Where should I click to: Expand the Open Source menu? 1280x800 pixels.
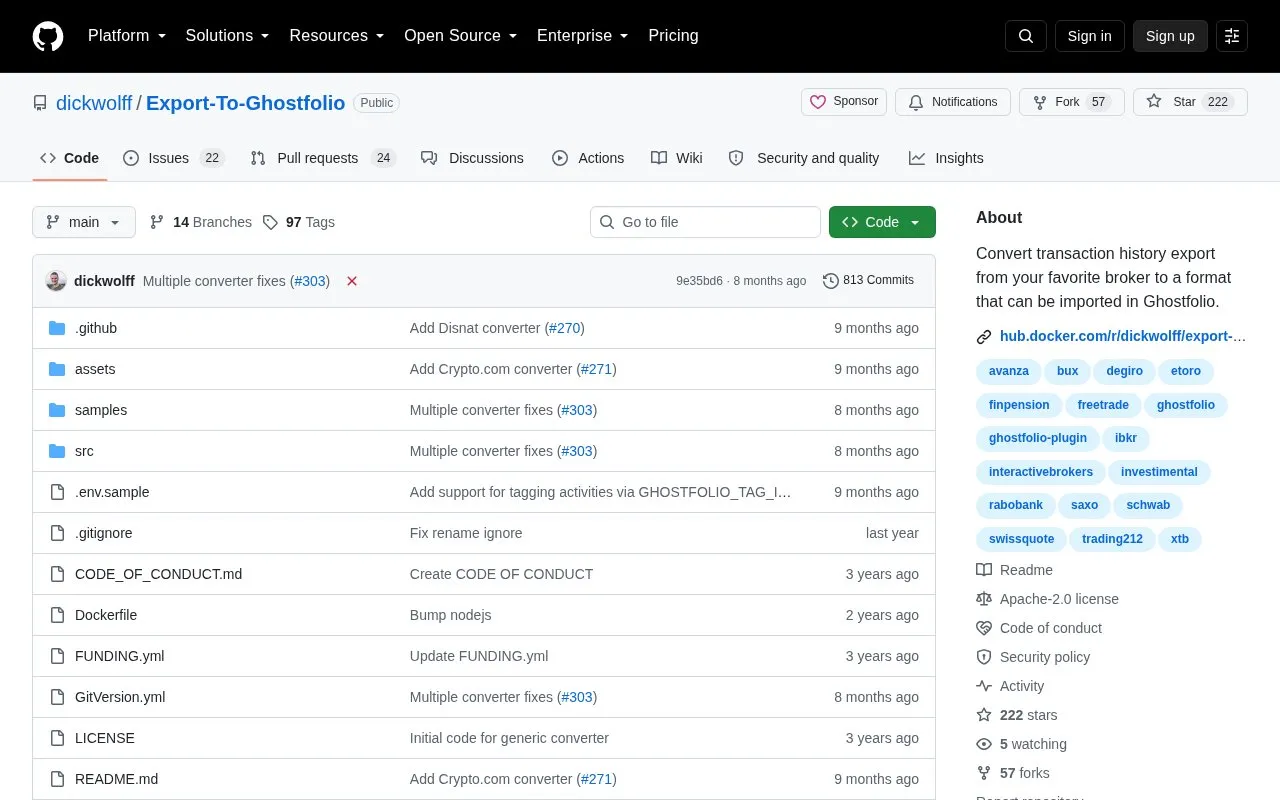tap(461, 36)
